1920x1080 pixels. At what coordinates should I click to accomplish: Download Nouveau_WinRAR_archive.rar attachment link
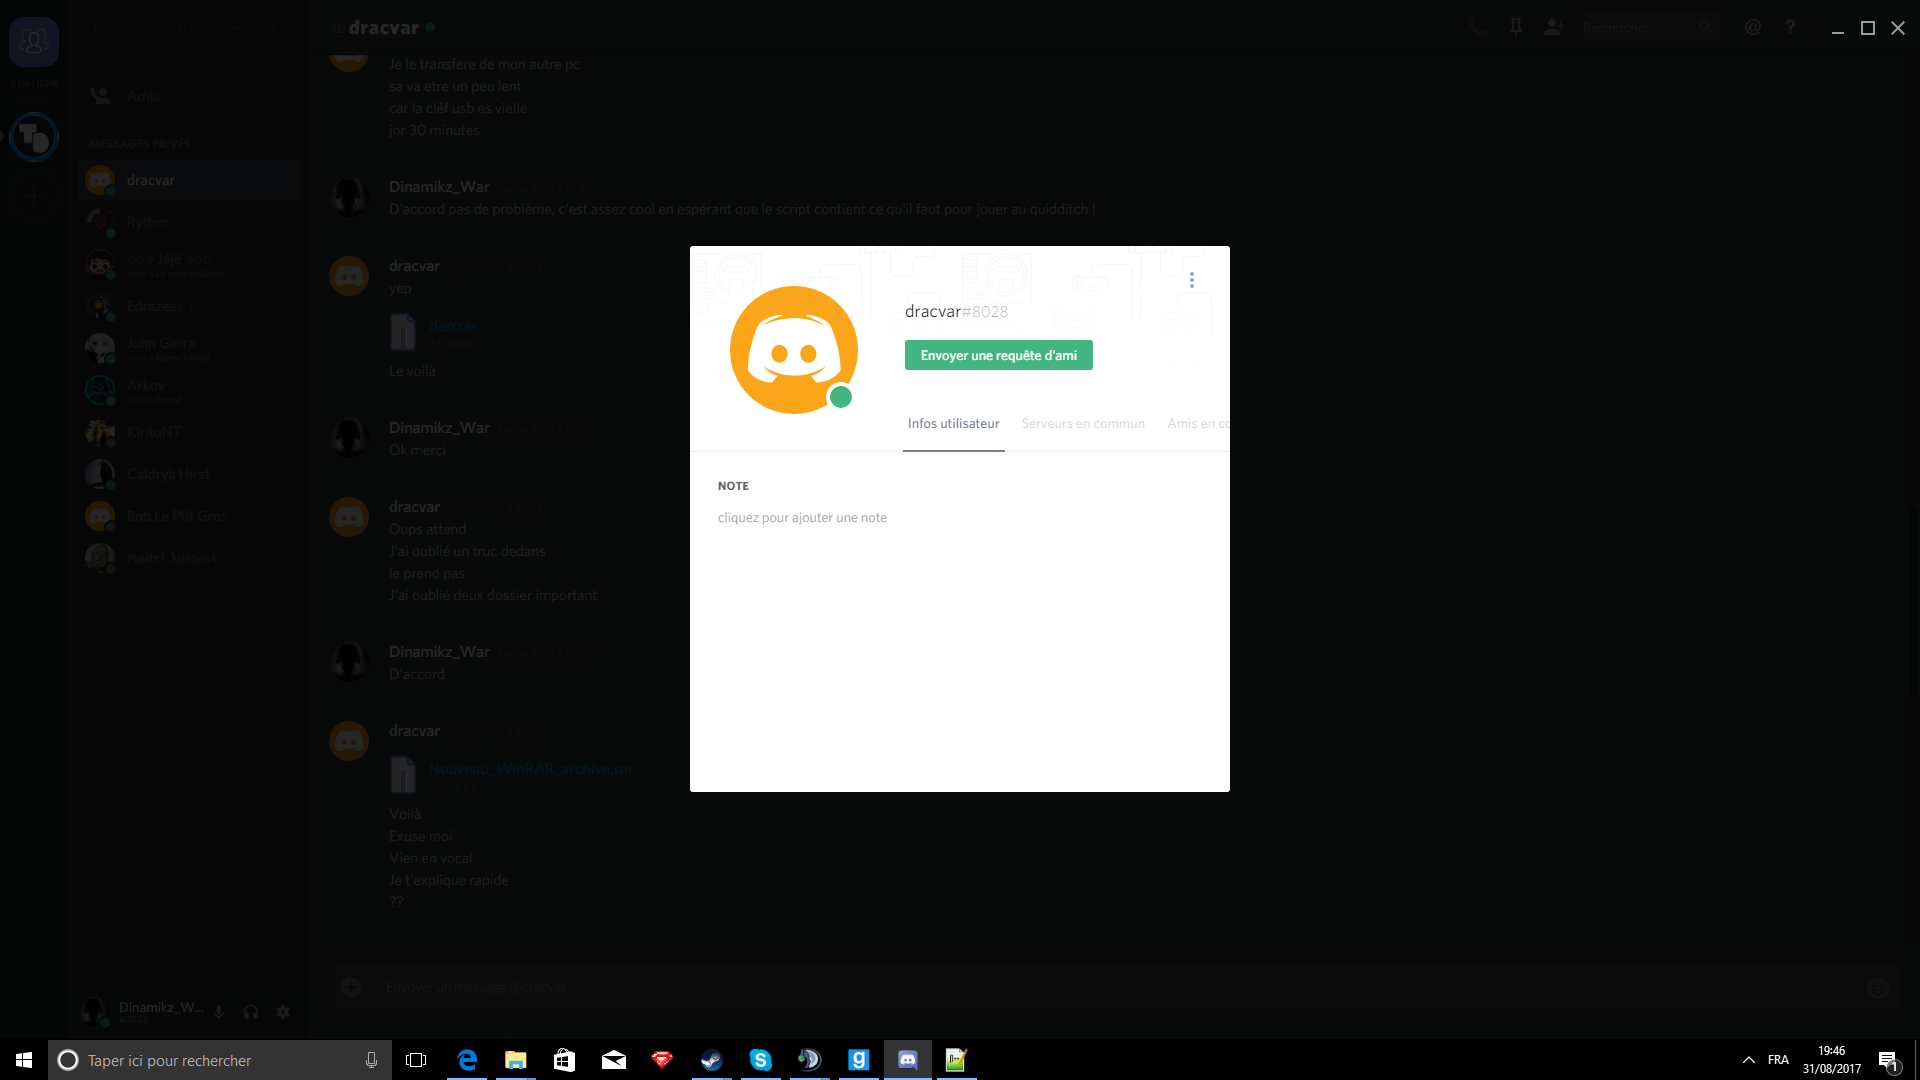(530, 769)
